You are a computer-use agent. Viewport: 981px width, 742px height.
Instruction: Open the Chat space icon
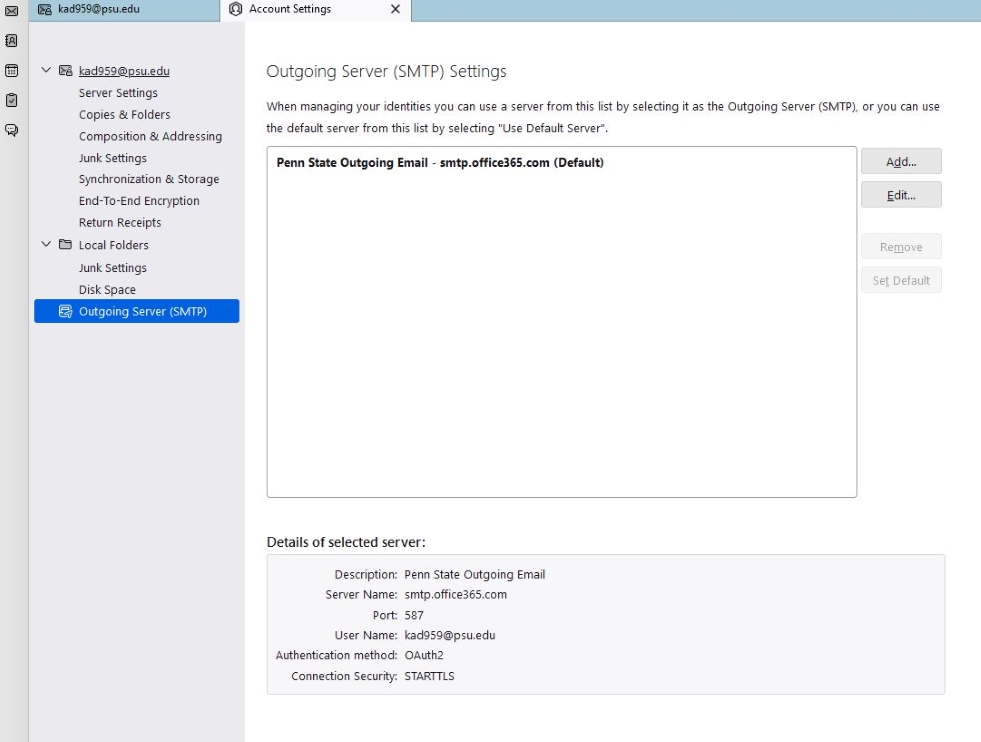(x=11, y=130)
